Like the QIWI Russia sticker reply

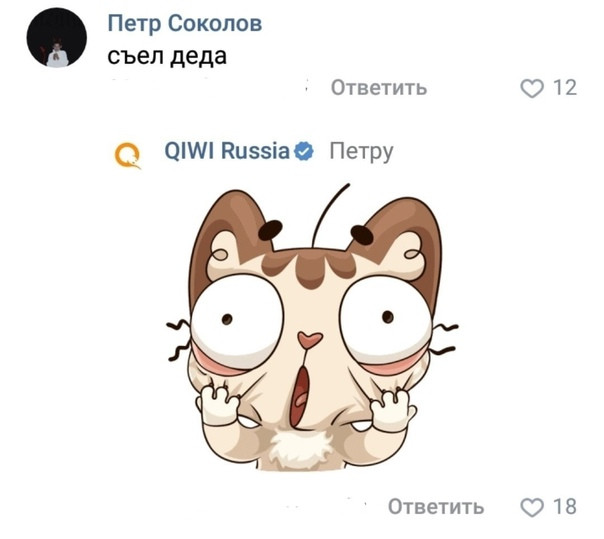point(532,507)
